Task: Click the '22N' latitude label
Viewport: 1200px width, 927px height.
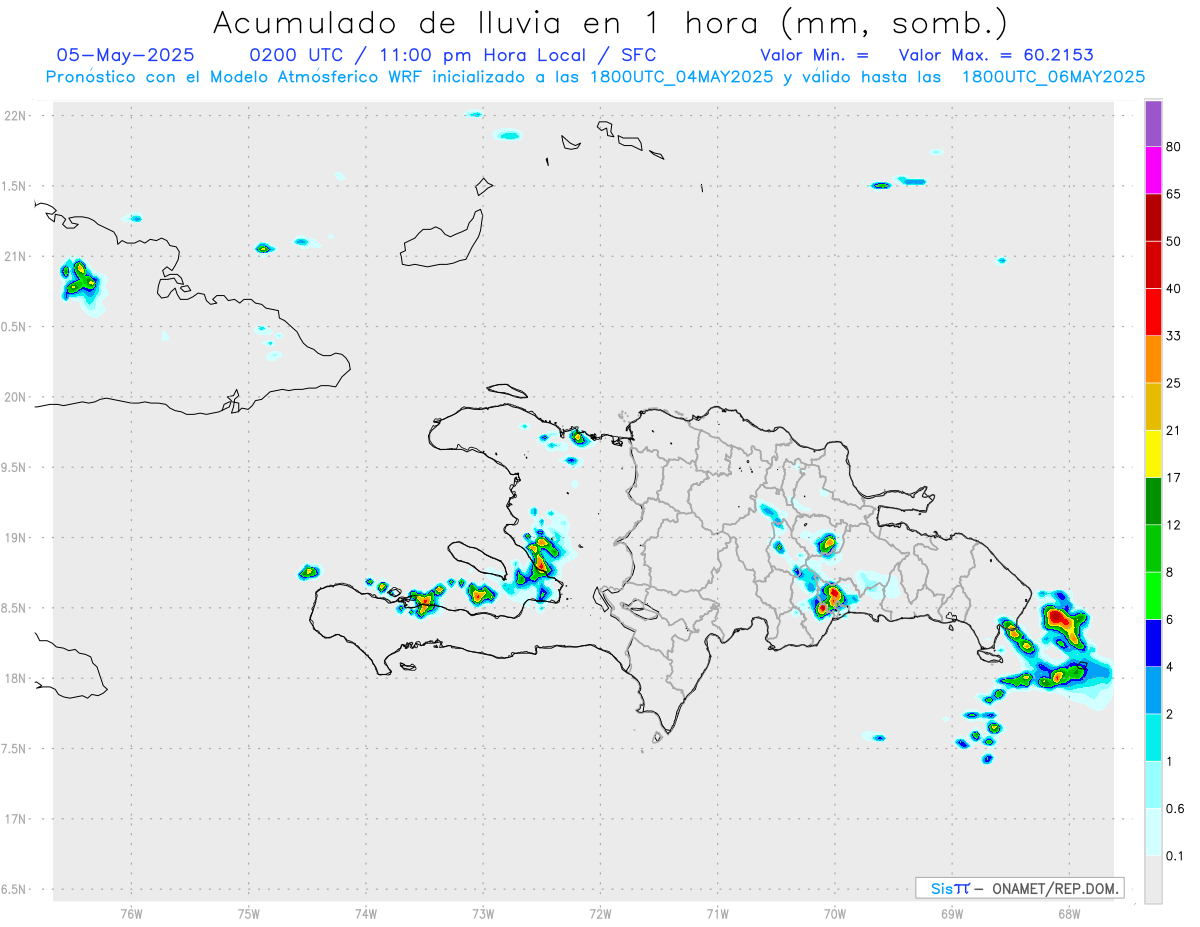Action: (17, 116)
